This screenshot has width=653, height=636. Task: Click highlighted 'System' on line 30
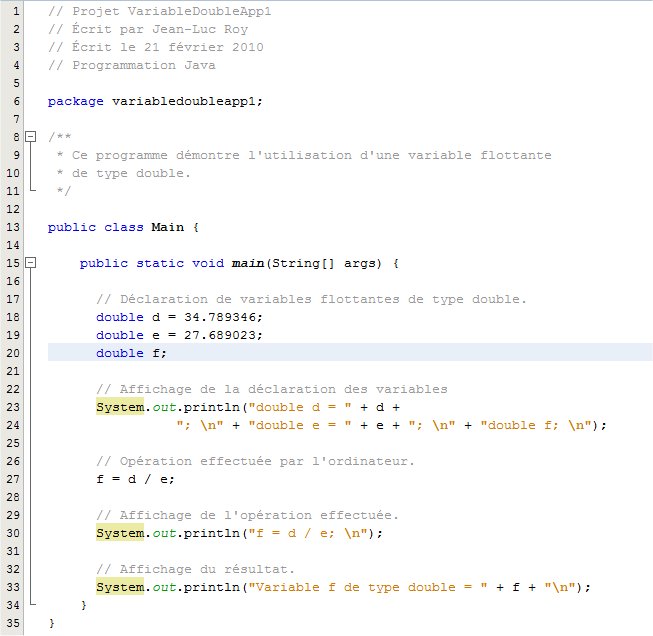pyautogui.click(x=120, y=533)
